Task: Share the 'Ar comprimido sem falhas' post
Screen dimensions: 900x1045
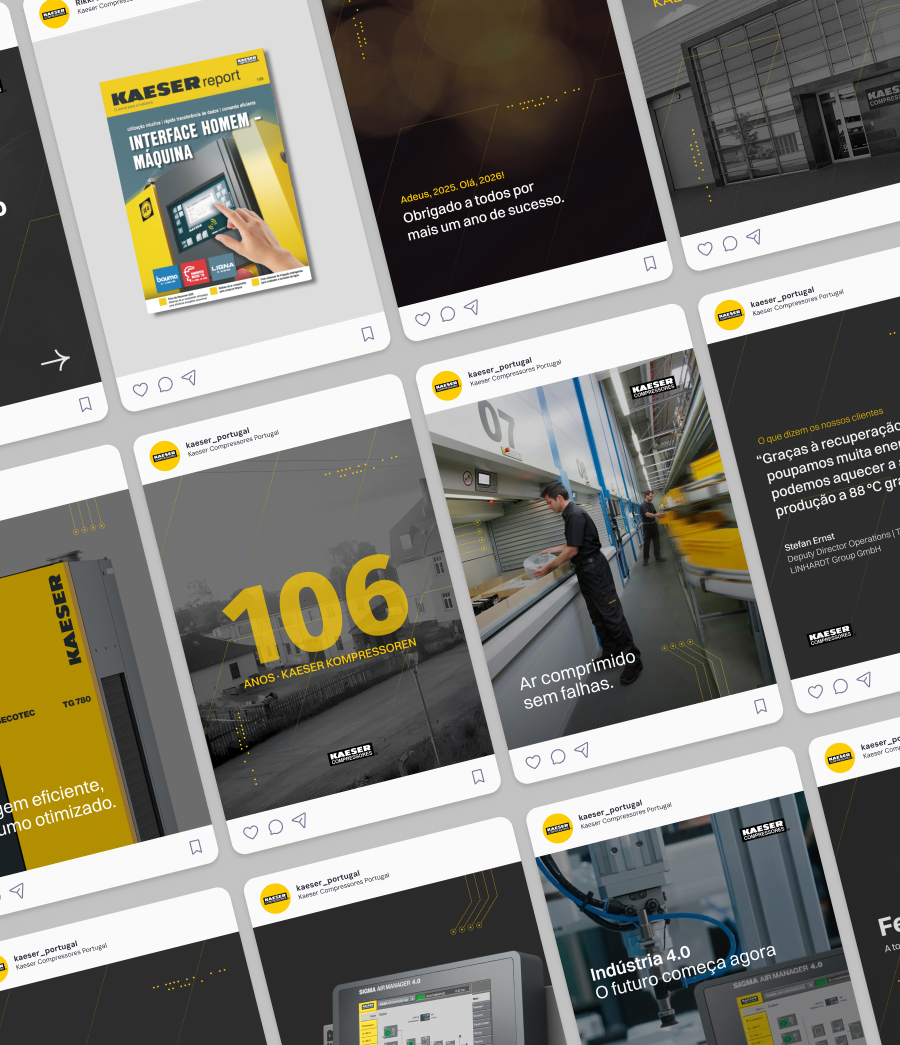Action: (583, 750)
